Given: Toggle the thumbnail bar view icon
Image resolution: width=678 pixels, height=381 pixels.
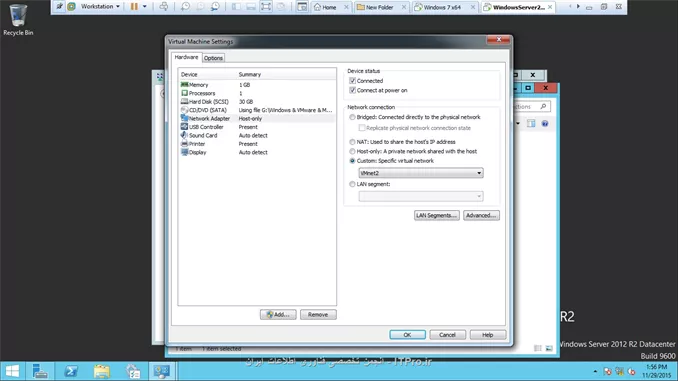Looking at the screenshot, I should coord(251,6).
